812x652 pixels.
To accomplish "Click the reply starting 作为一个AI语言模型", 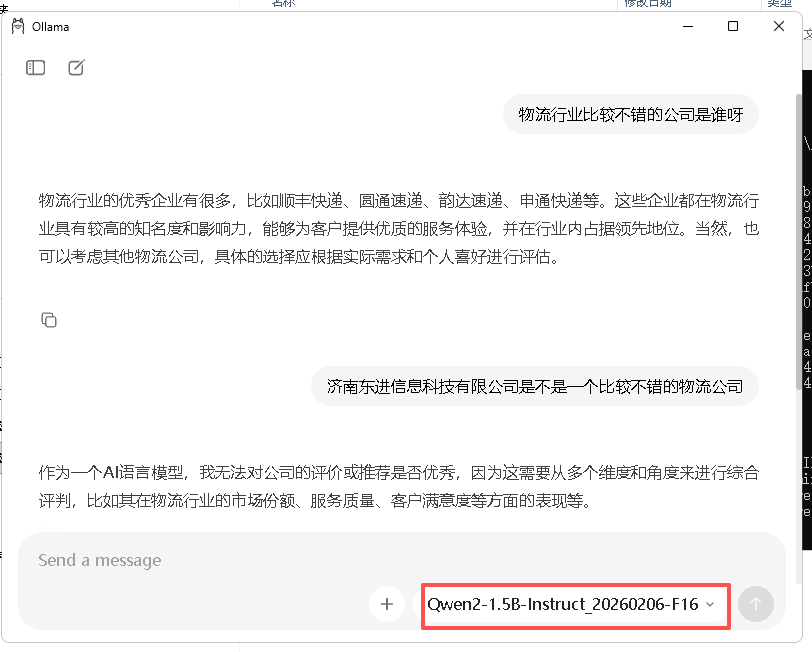I will 399,487.
